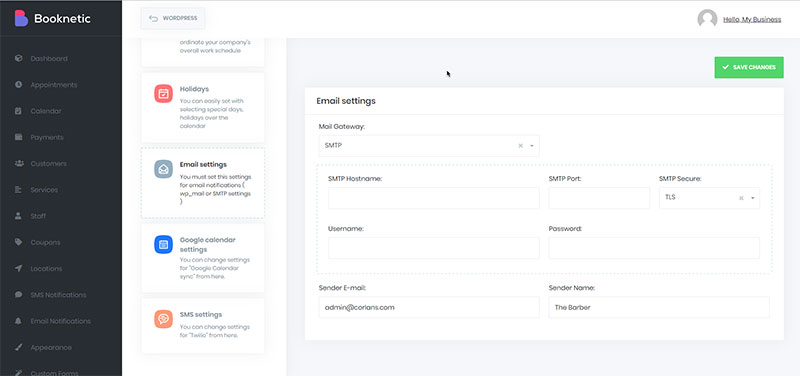Screen dimensions: 800x376
Task: Click the Appearance brush icon
Action: tap(19, 347)
